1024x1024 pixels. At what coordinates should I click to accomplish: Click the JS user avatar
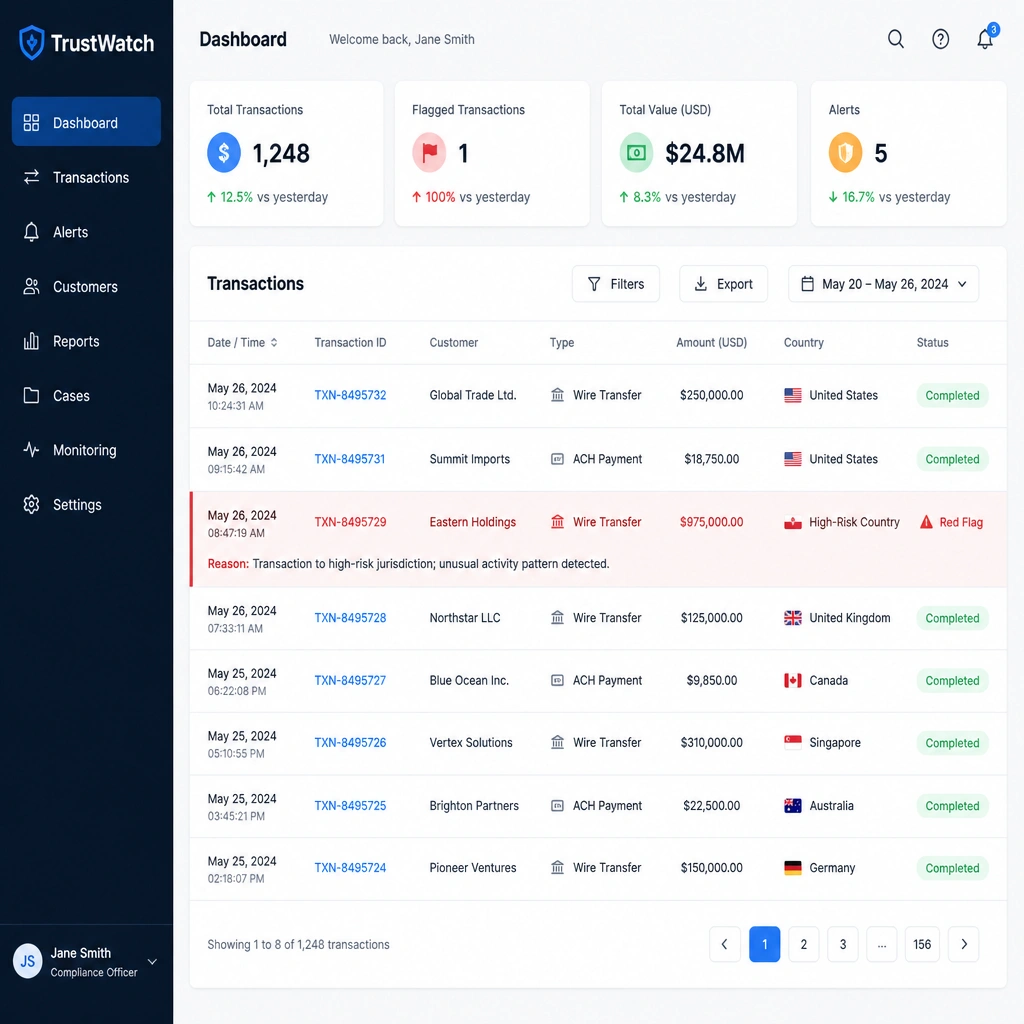coord(27,961)
